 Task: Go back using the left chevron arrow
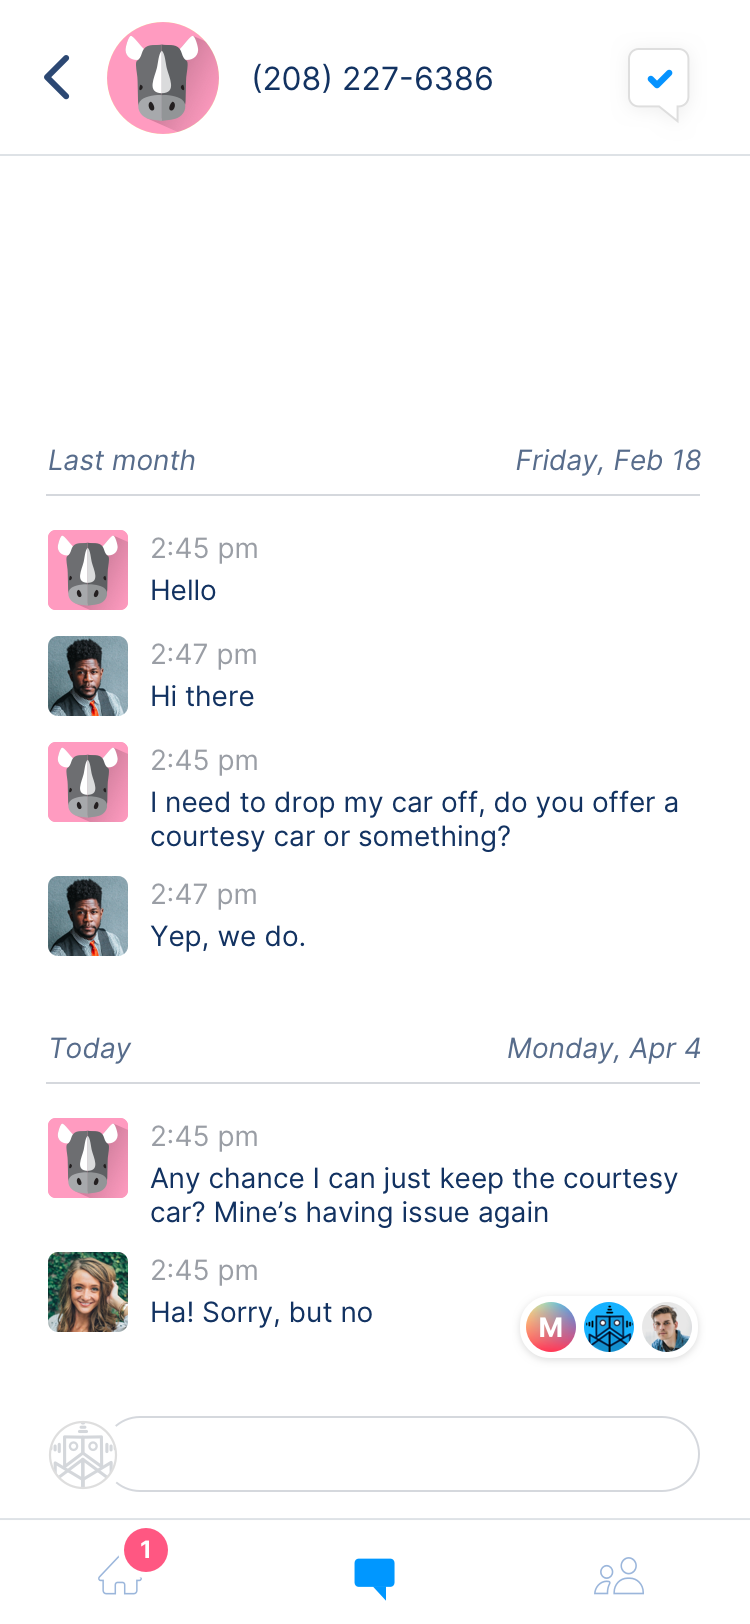(58, 78)
